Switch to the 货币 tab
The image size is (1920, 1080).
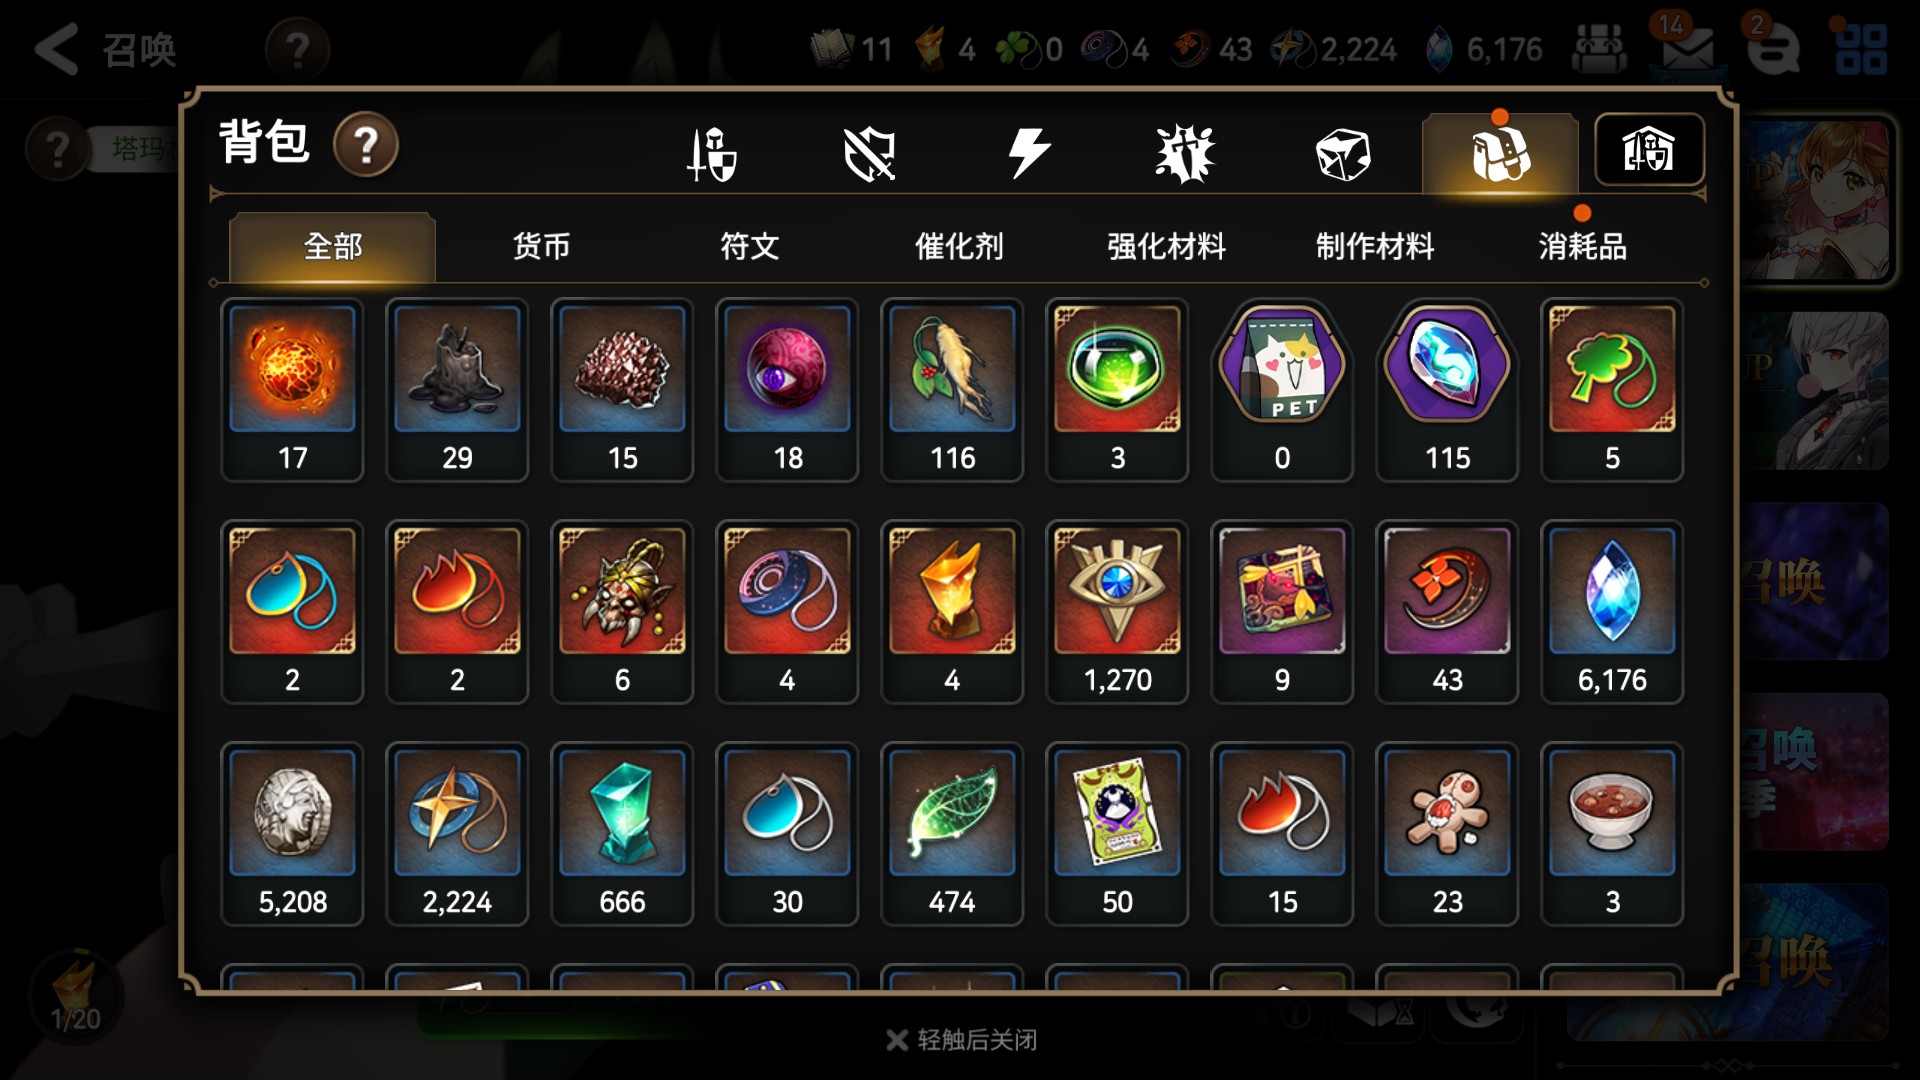click(x=541, y=246)
